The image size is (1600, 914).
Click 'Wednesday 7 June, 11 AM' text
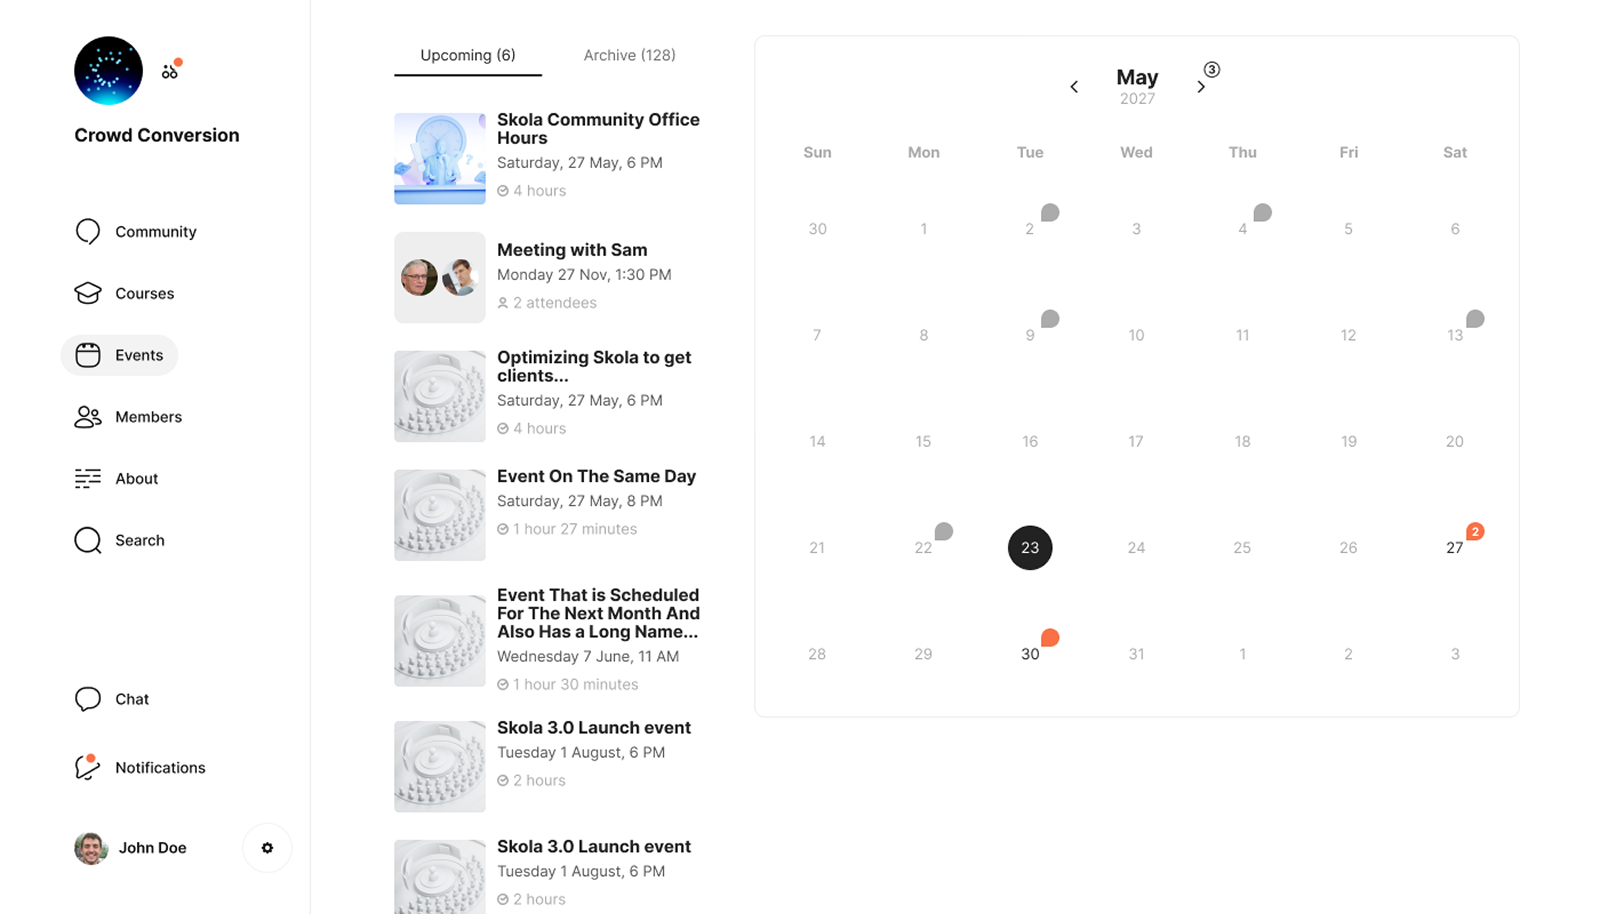click(588, 656)
